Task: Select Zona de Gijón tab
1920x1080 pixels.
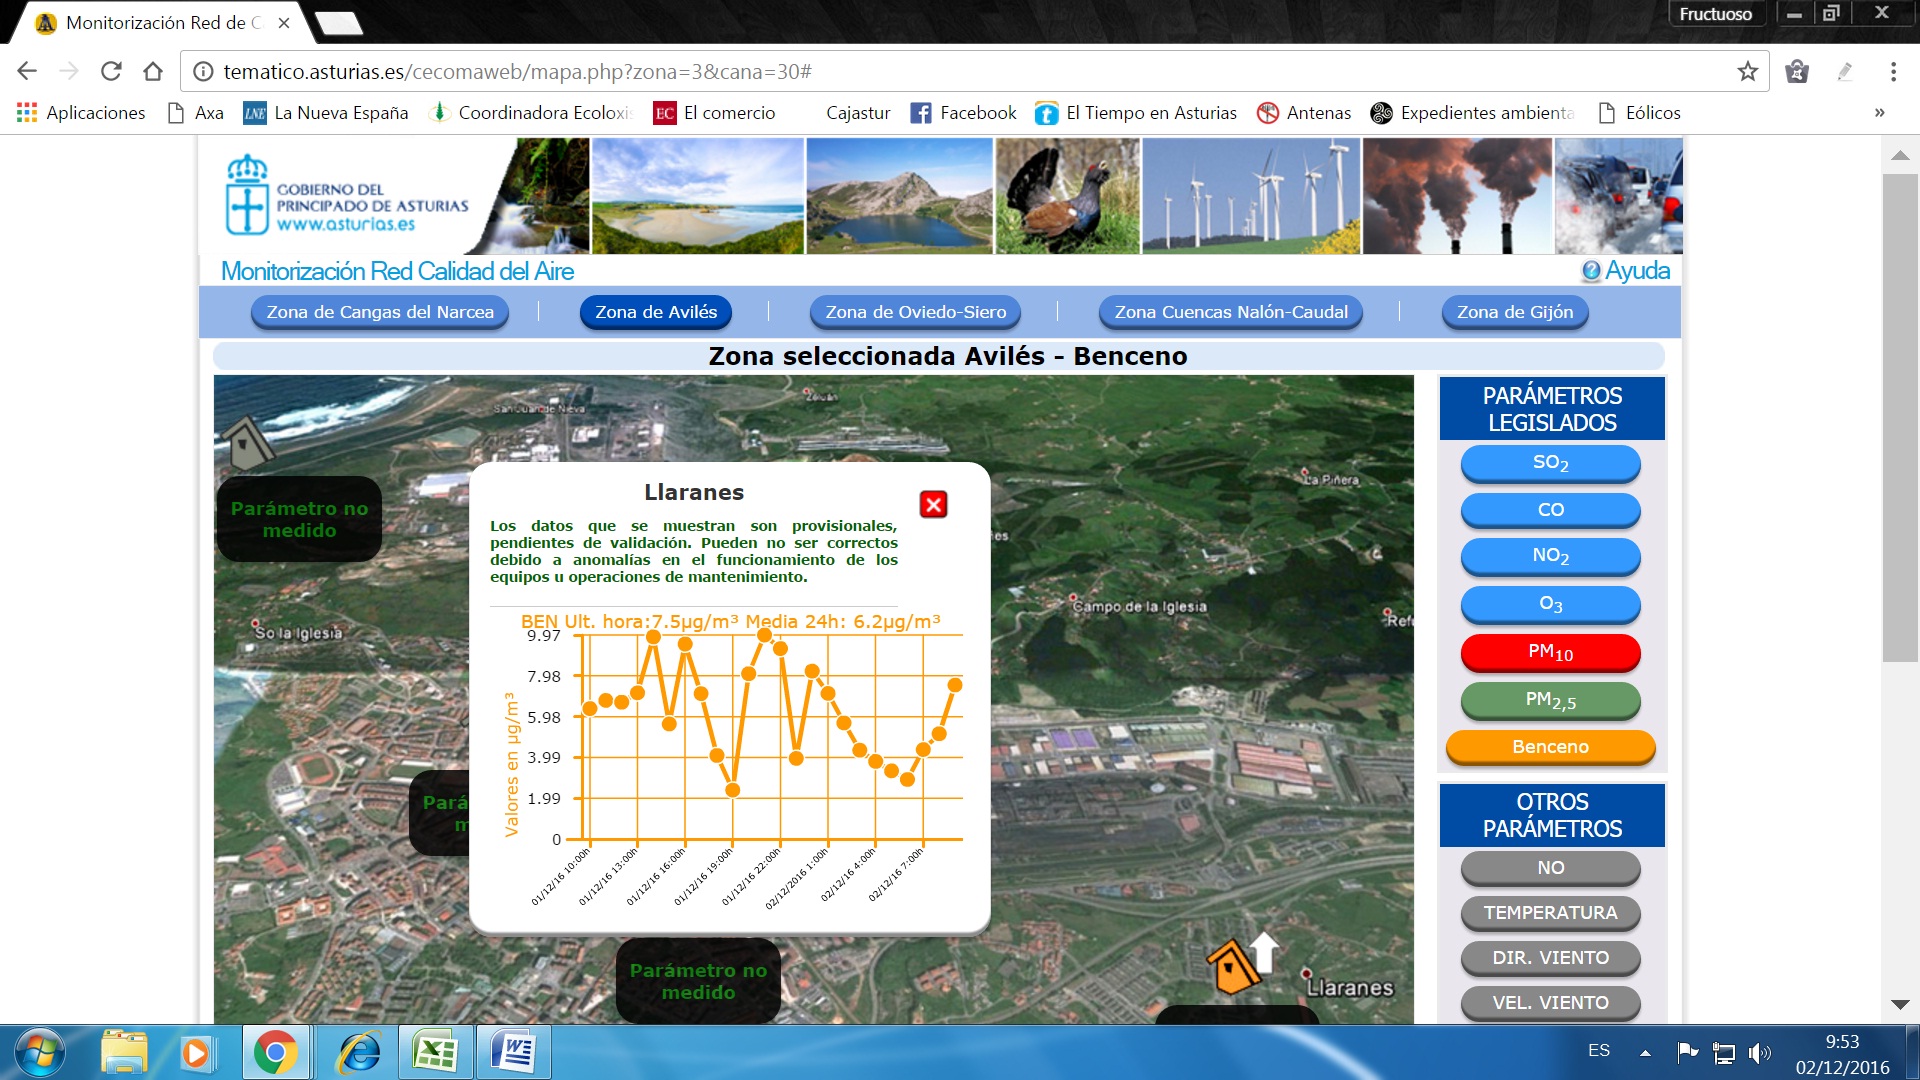Action: pos(1514,312)
